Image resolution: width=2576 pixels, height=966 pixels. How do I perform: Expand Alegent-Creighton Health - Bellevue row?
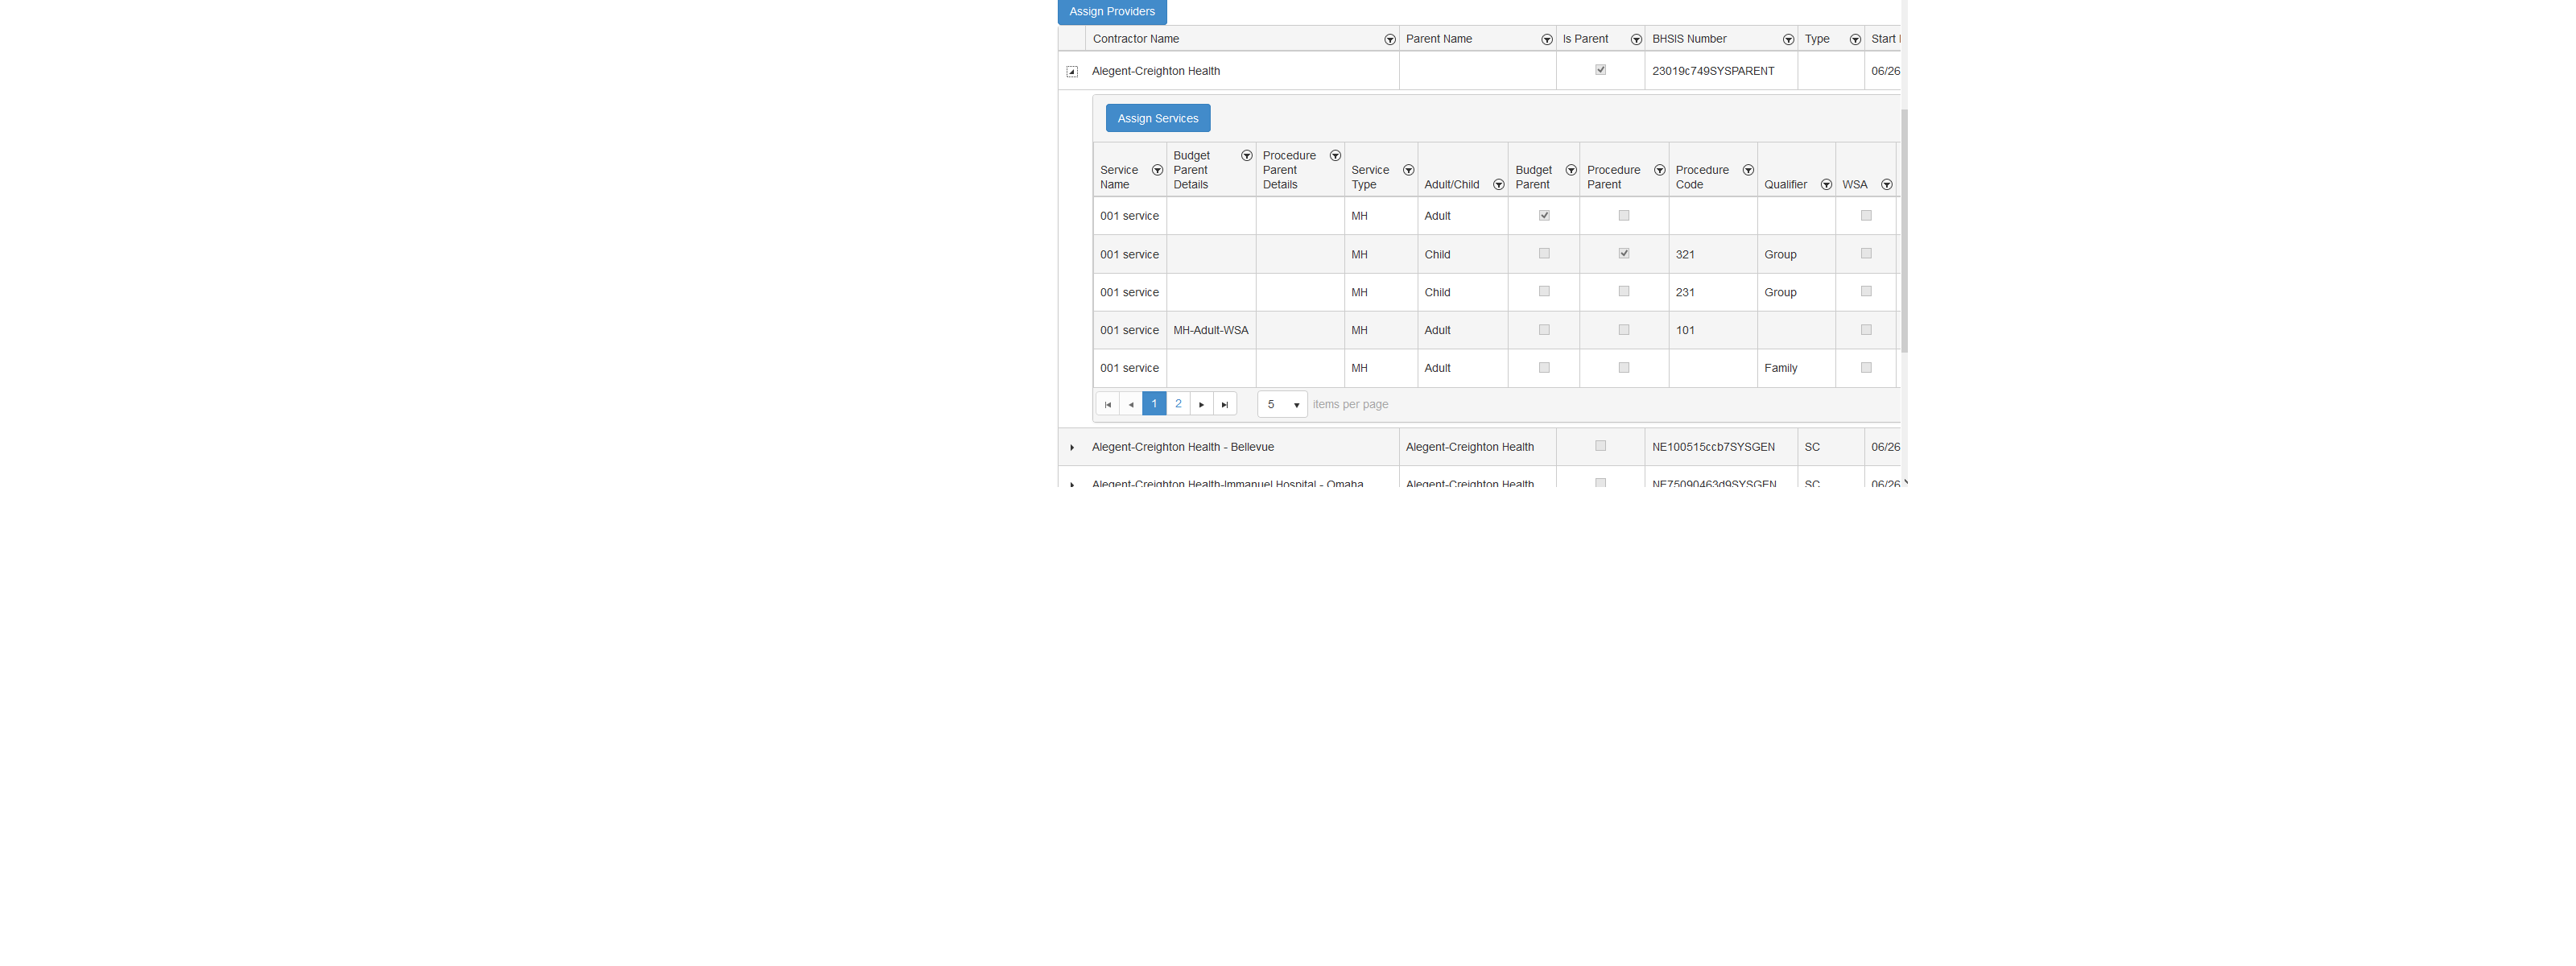(x=1072, y=448)
